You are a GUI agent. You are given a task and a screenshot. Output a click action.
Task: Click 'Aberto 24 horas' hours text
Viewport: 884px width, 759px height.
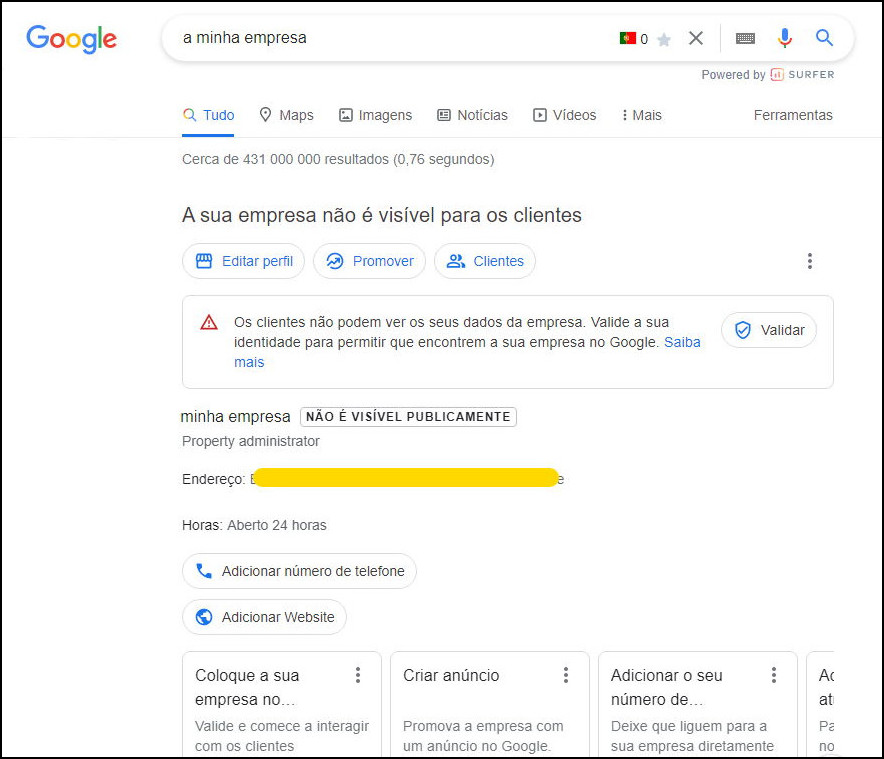[277, 525]
